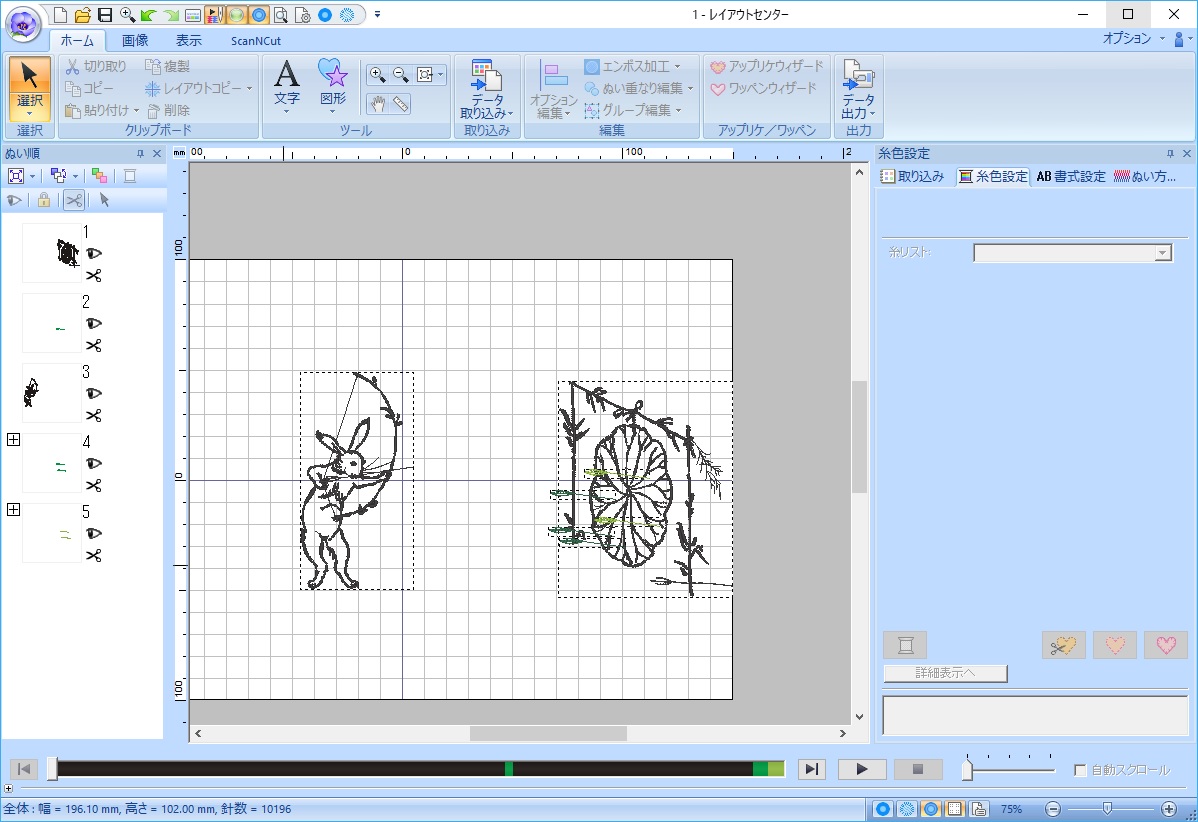Click the scissors trim icon for item 3
The width and height of the screenshot is (1198, 822).
(94, 416)
